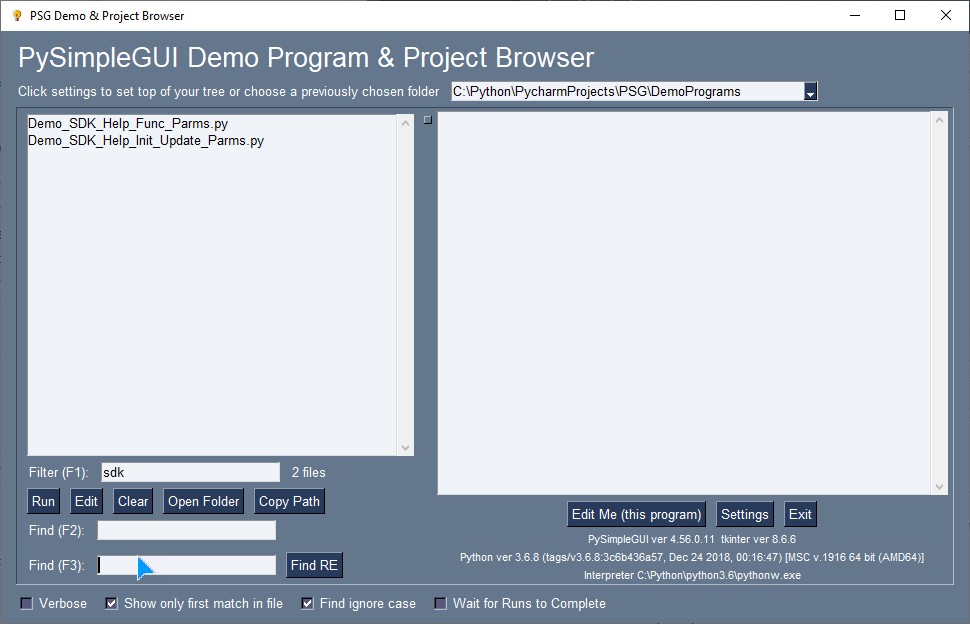Open Edit Me (this program)
Screen dimensions: 970x624
click(x=637, y=515)
